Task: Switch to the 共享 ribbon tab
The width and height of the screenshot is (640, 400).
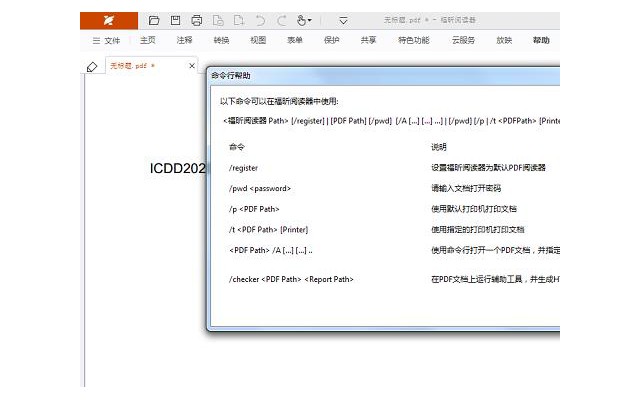Action: click(x=368, y=40)
